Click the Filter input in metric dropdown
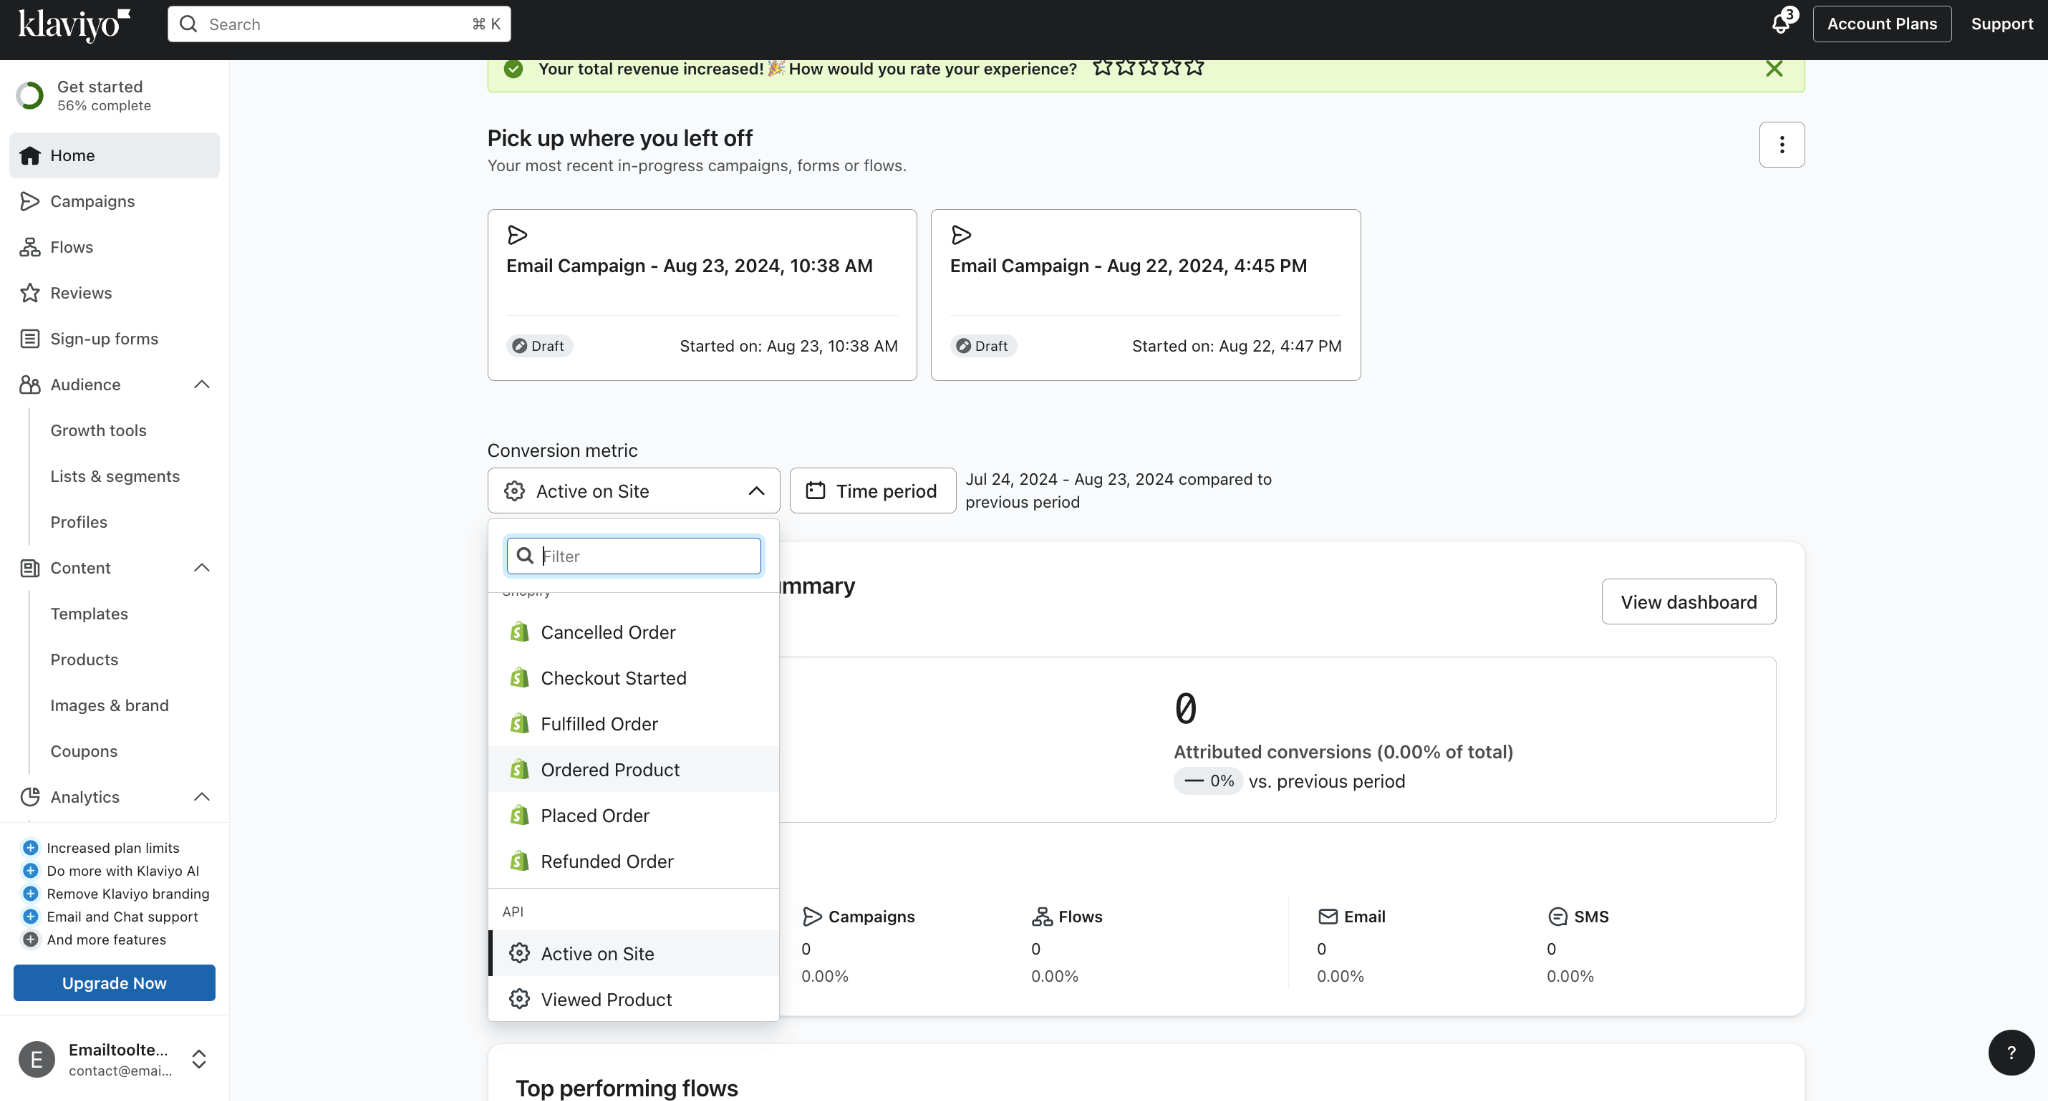 coord(634,556)
